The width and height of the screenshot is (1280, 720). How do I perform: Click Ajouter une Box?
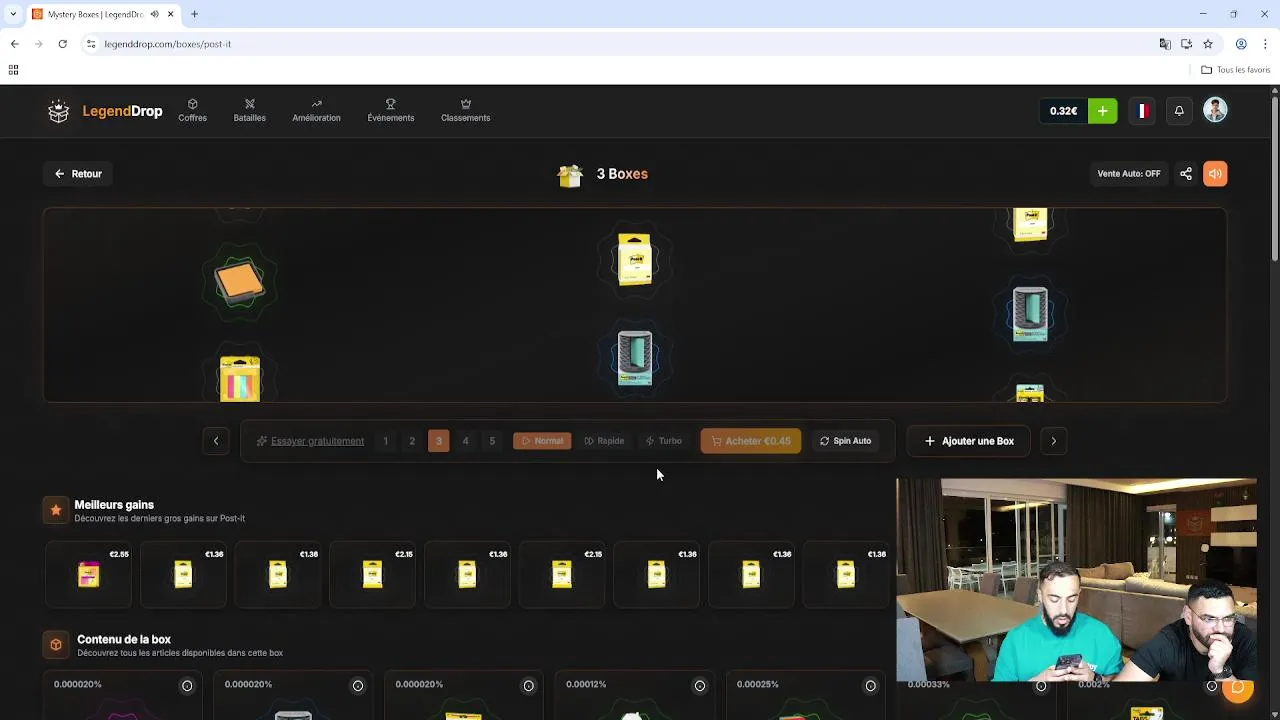point(969,441)
